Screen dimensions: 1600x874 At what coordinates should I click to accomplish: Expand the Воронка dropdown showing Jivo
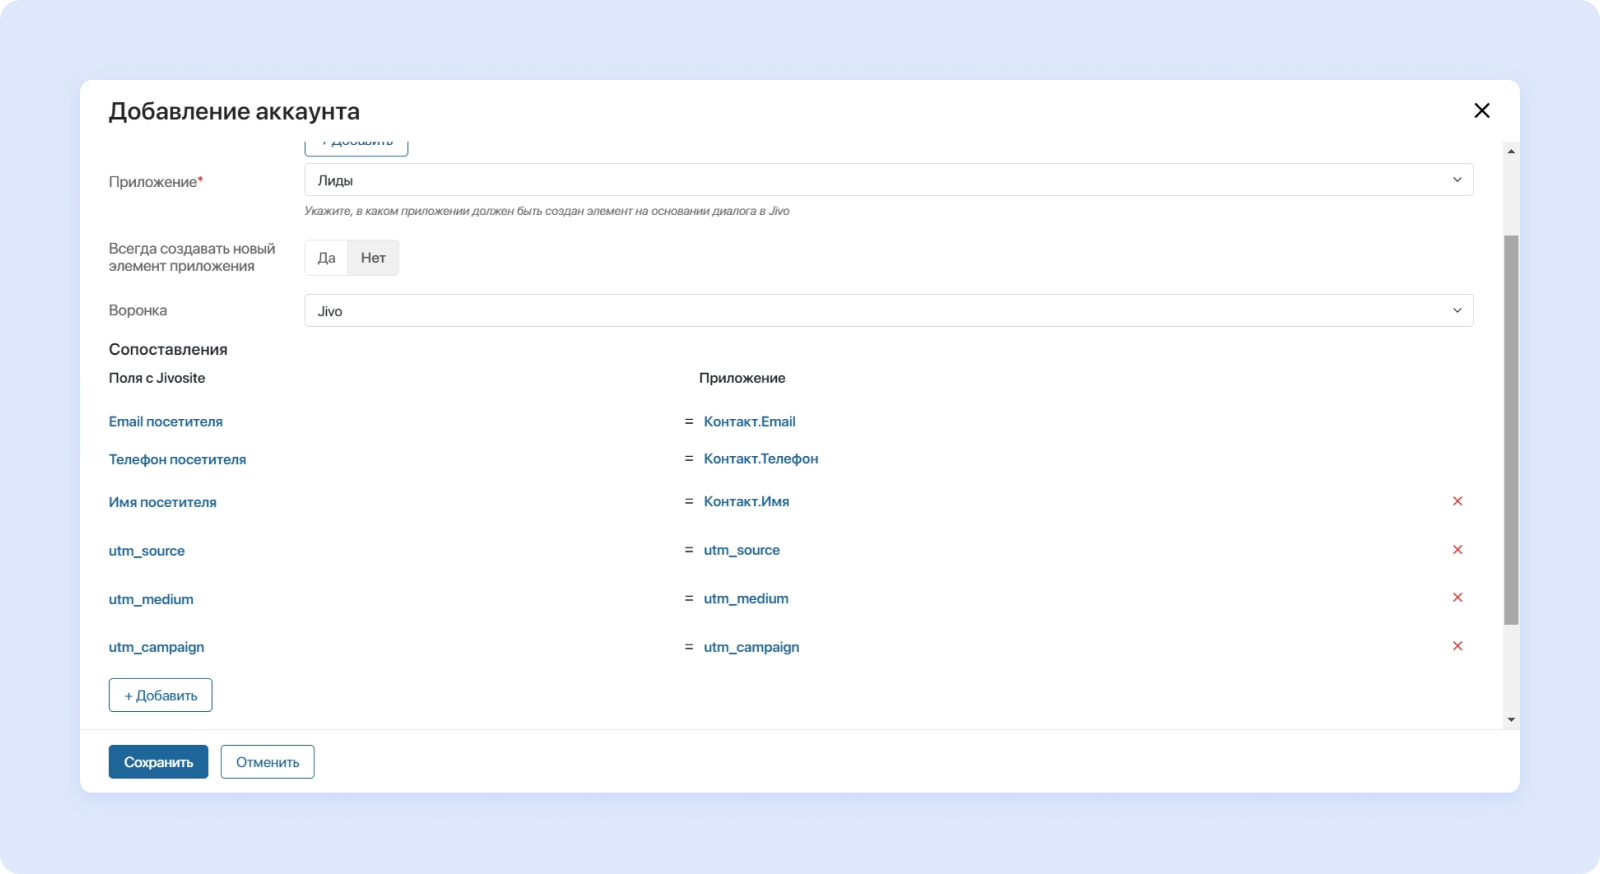click(887, 311)
